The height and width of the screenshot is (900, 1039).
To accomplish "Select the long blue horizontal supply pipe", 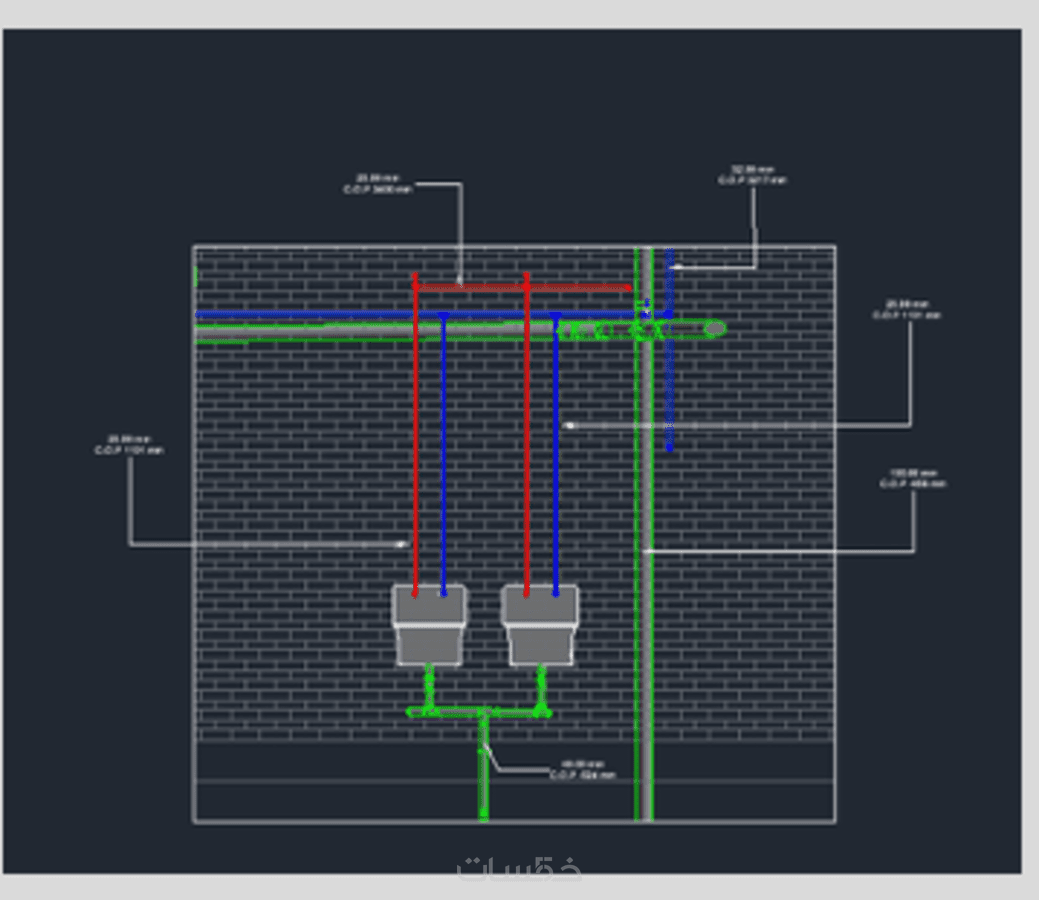I will click(415, 315).
